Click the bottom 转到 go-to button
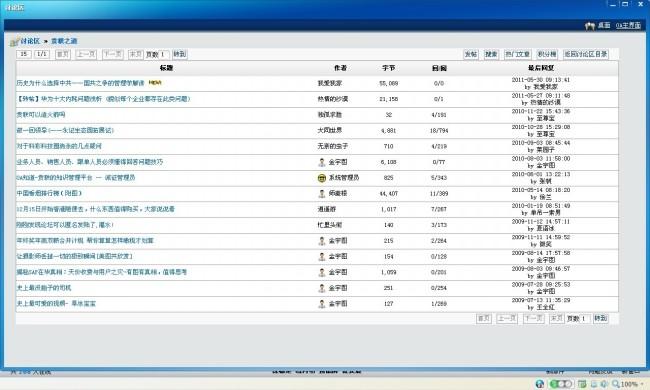 [600, 318]
